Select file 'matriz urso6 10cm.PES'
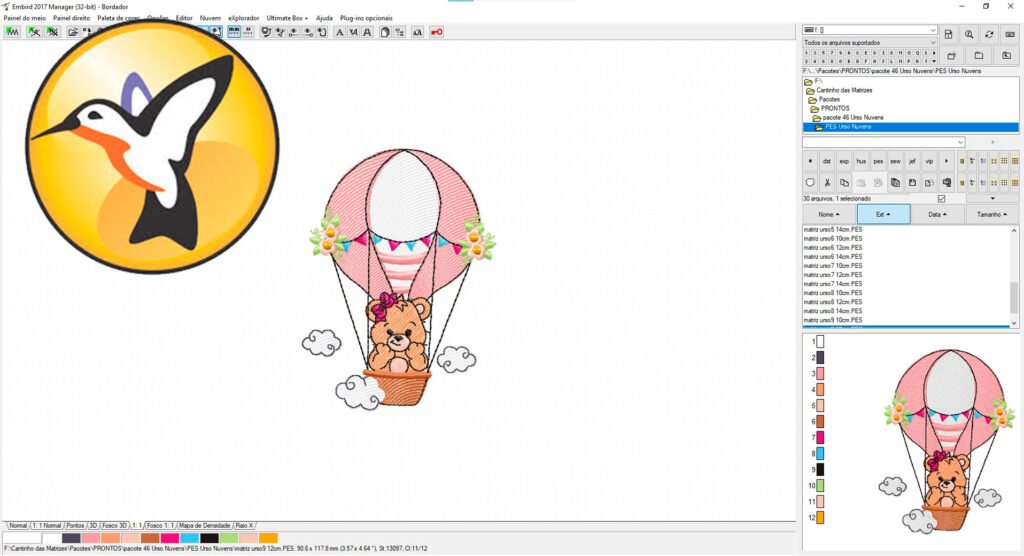The width and height of the screenshot is (1024, 556). (833, 238)
